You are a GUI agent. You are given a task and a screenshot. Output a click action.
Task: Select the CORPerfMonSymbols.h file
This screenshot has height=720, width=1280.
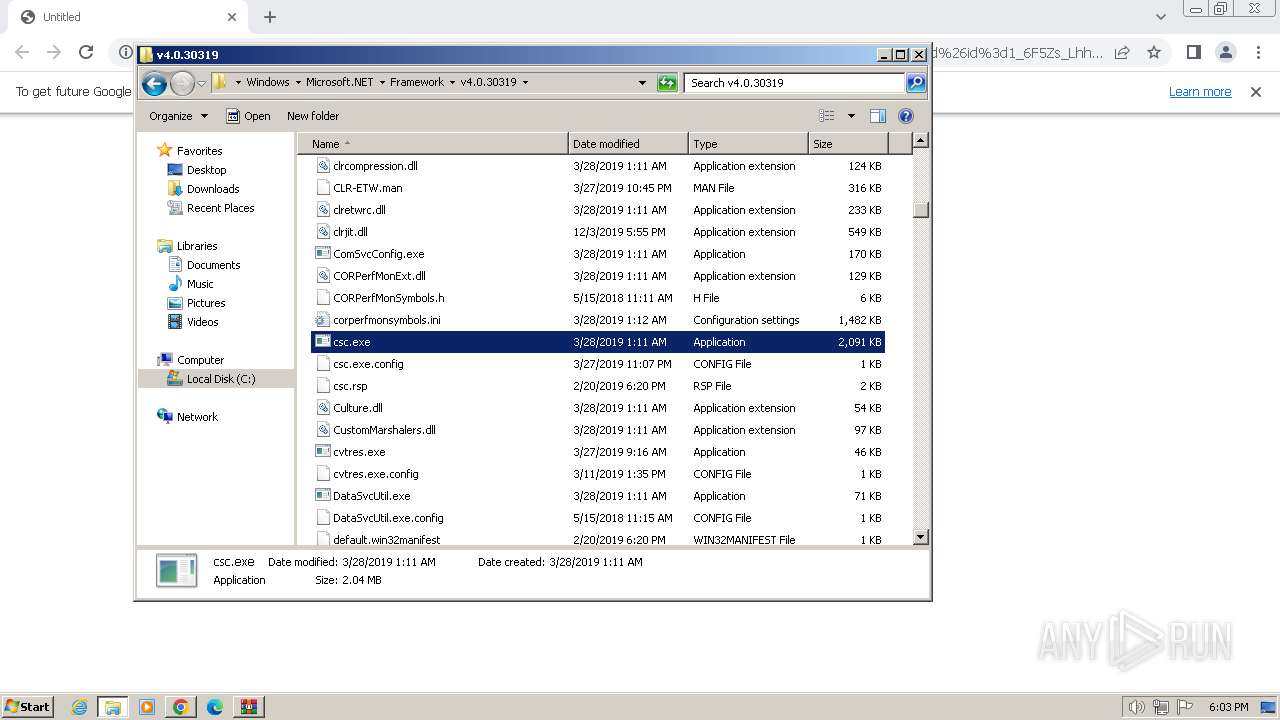tap(388, 298)
